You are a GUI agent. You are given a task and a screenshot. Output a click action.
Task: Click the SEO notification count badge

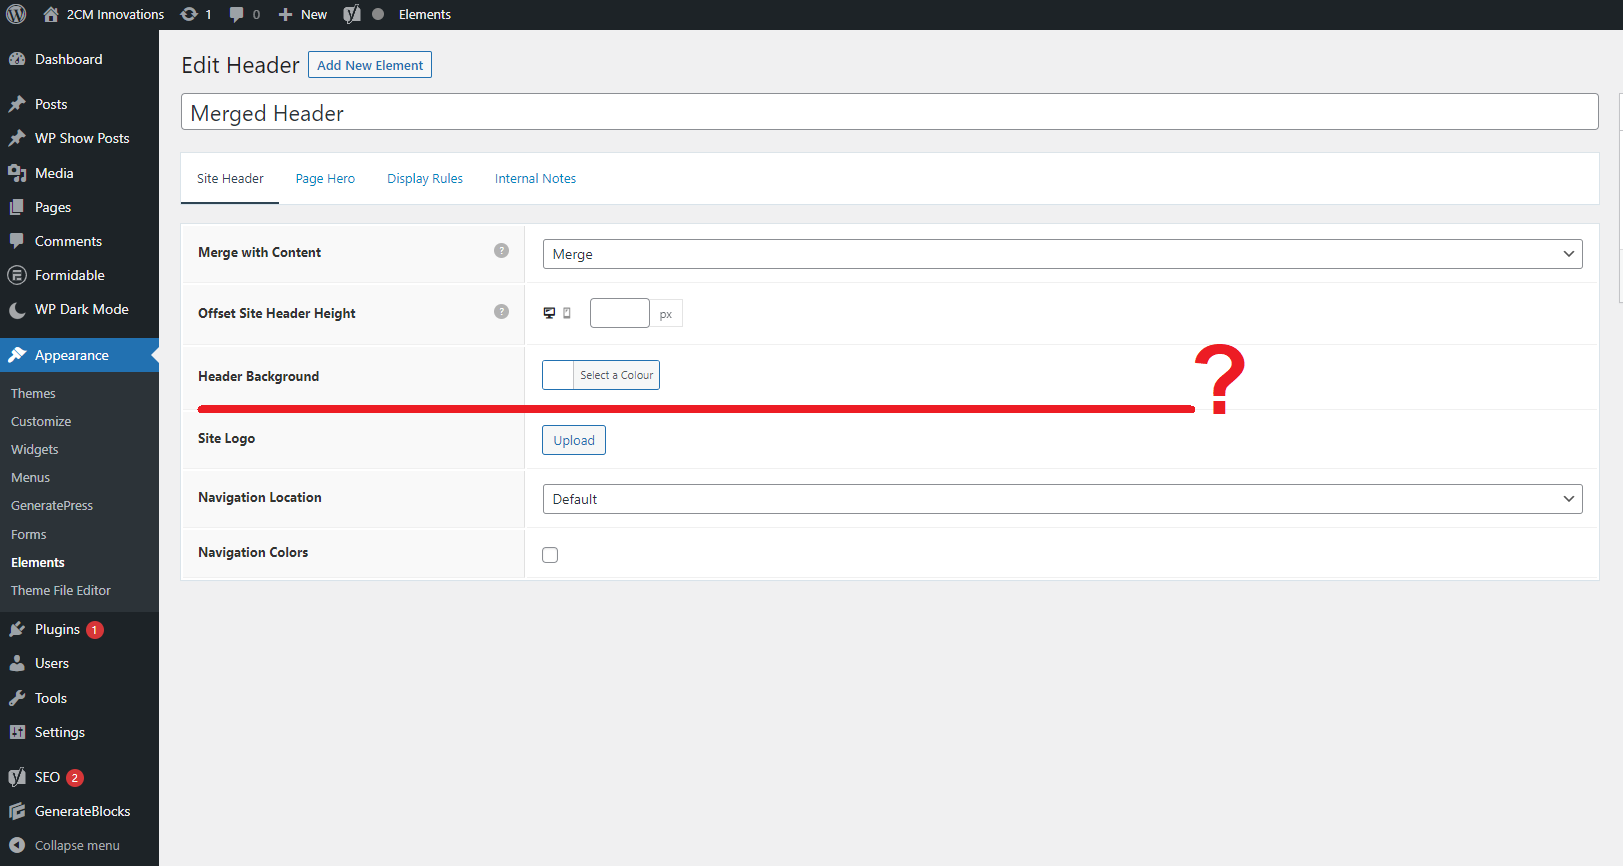(x=75, y=778)
